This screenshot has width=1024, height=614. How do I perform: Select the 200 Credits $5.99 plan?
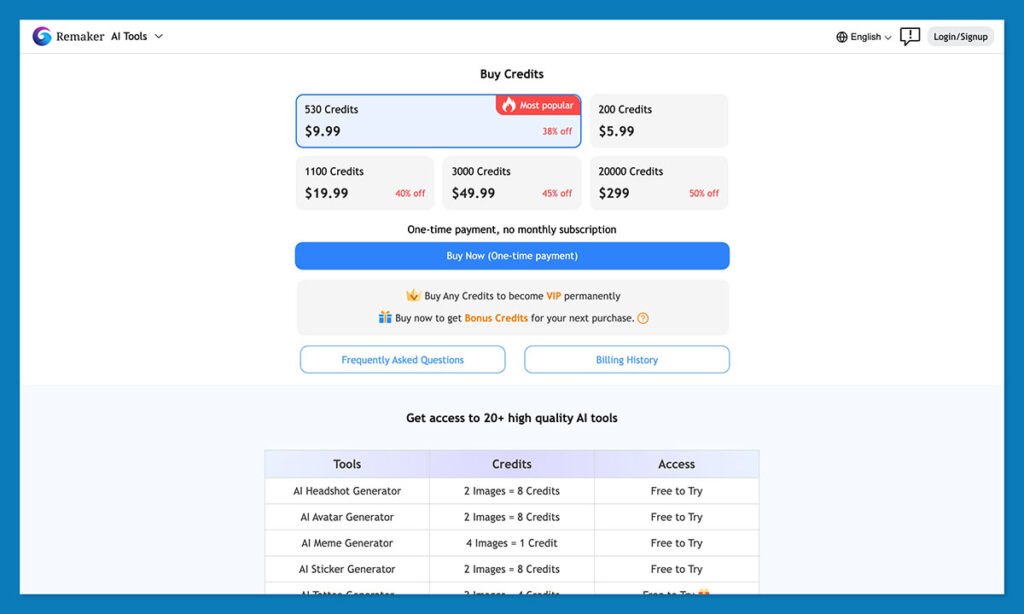point(658,120)
